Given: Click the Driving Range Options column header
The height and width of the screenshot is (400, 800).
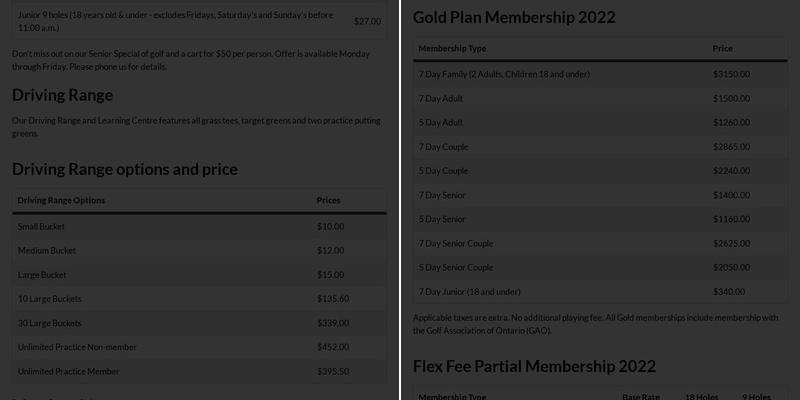Looking at the screenshot, I should click(x=61, y=200).
